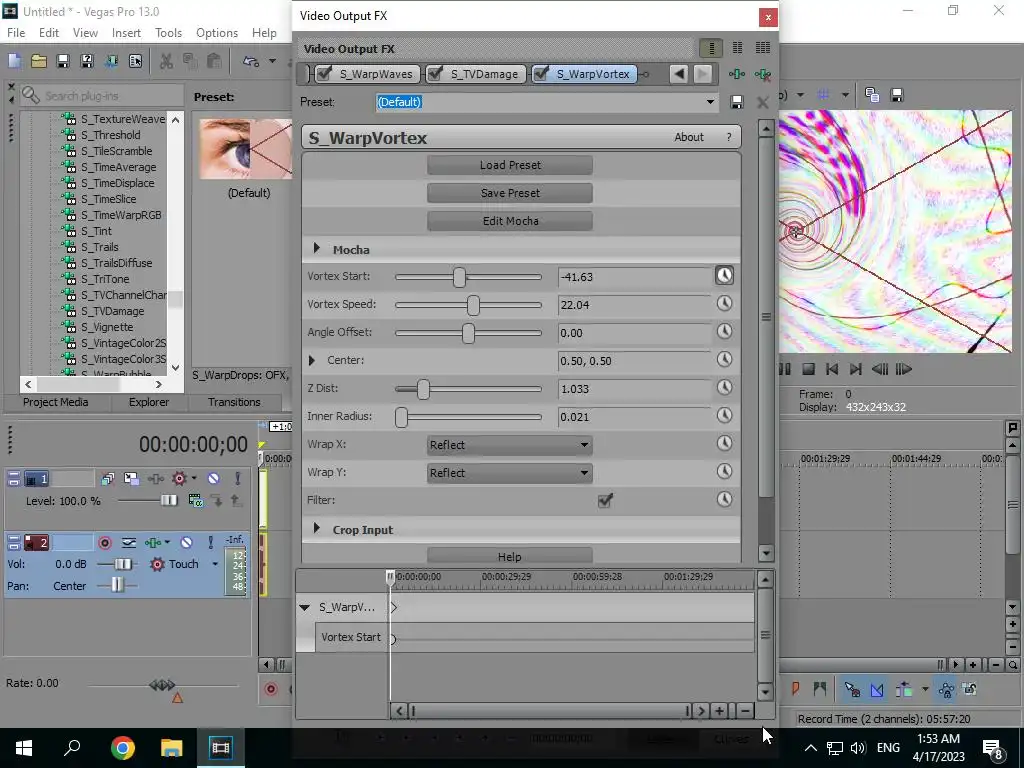Open Plug-In Chain editor icon
This screenshot has height=768, width=1024.
click(x=737, y=74)
